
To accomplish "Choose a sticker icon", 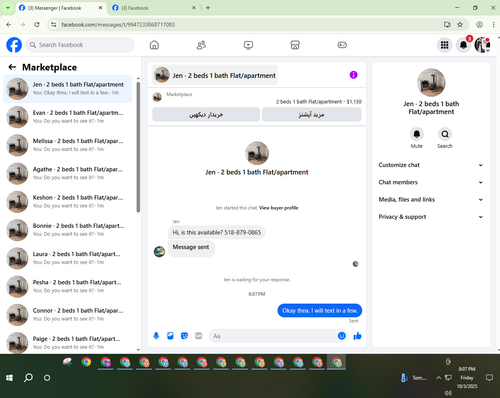I will [x=184, y=336].
